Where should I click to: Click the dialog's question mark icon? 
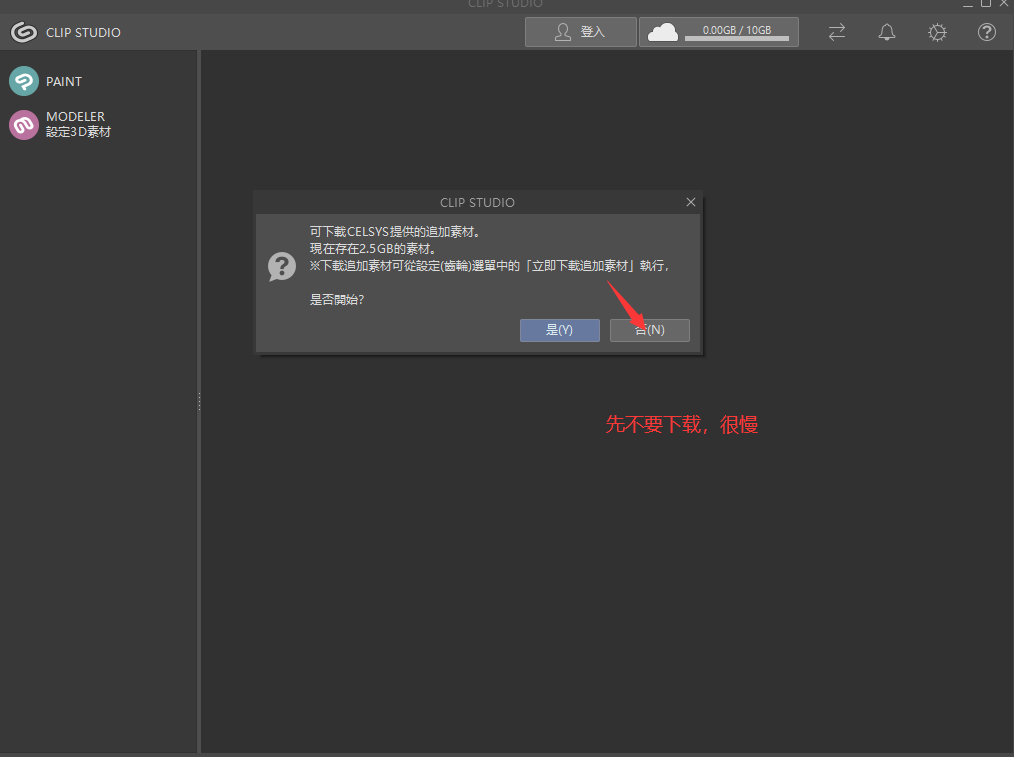282,266
